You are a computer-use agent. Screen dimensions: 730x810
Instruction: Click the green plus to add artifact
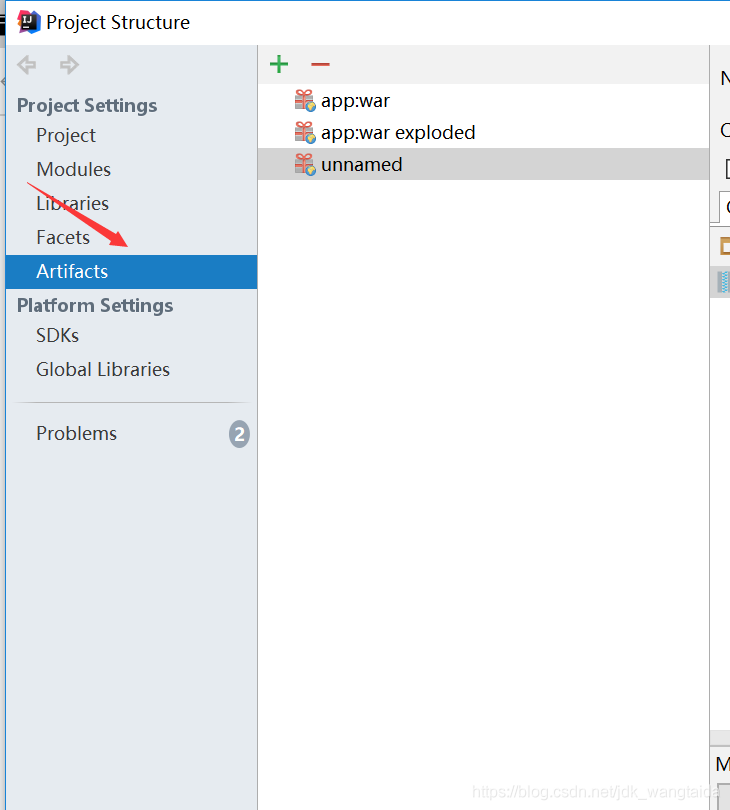(279, 65)
